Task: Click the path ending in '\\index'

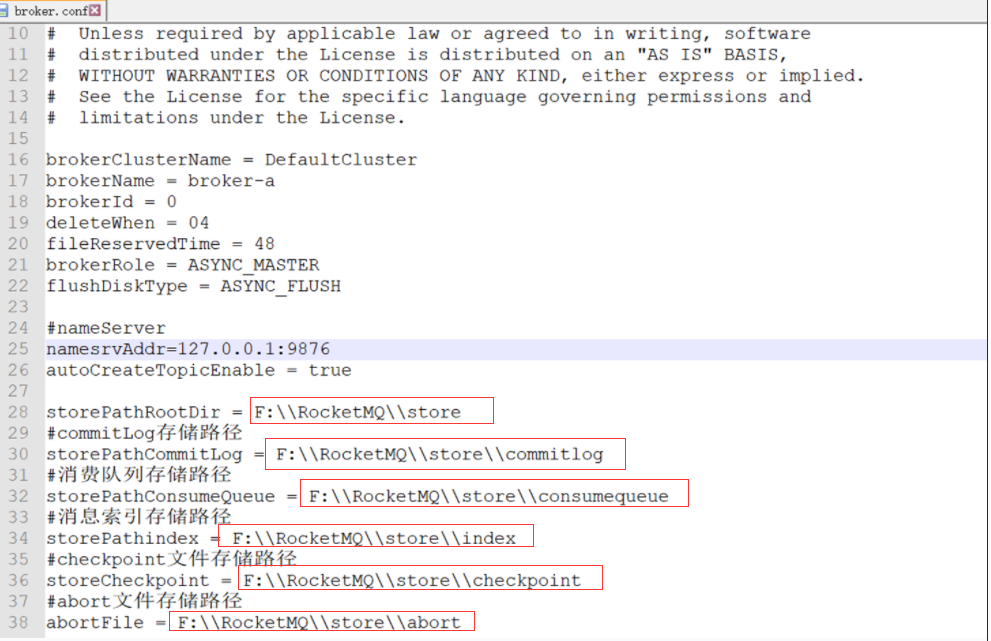Action: [x=374, y=539]
